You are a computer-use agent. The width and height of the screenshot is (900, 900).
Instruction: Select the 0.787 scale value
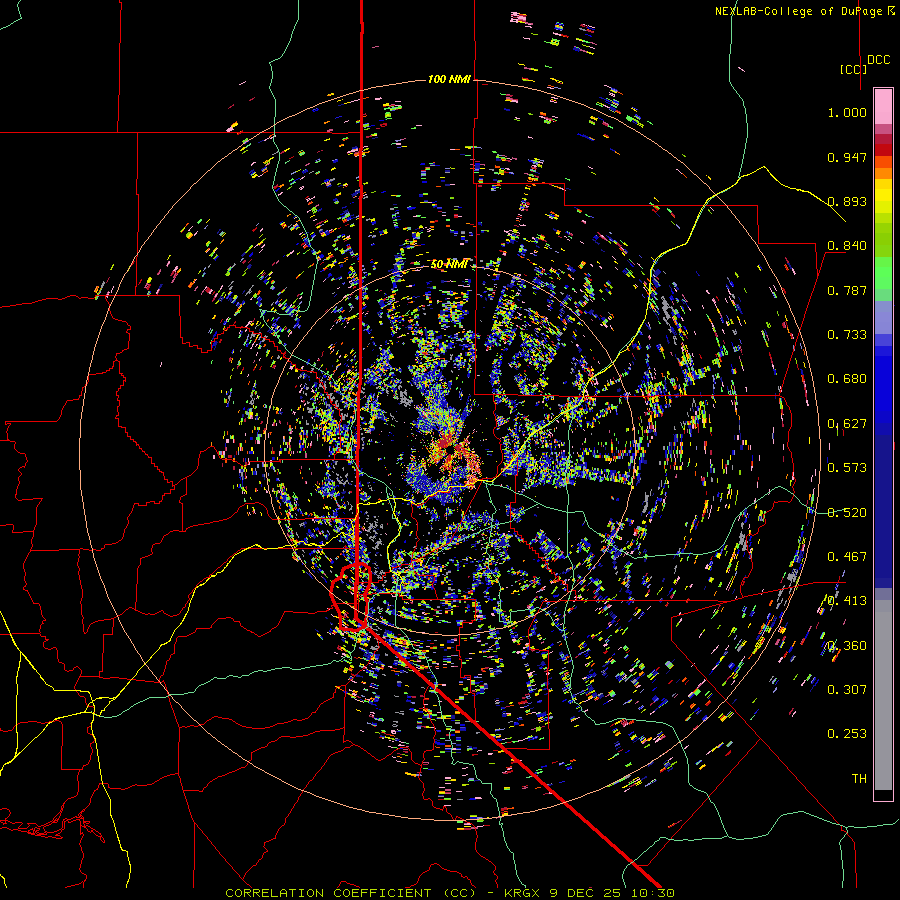(x=847, y=290)
